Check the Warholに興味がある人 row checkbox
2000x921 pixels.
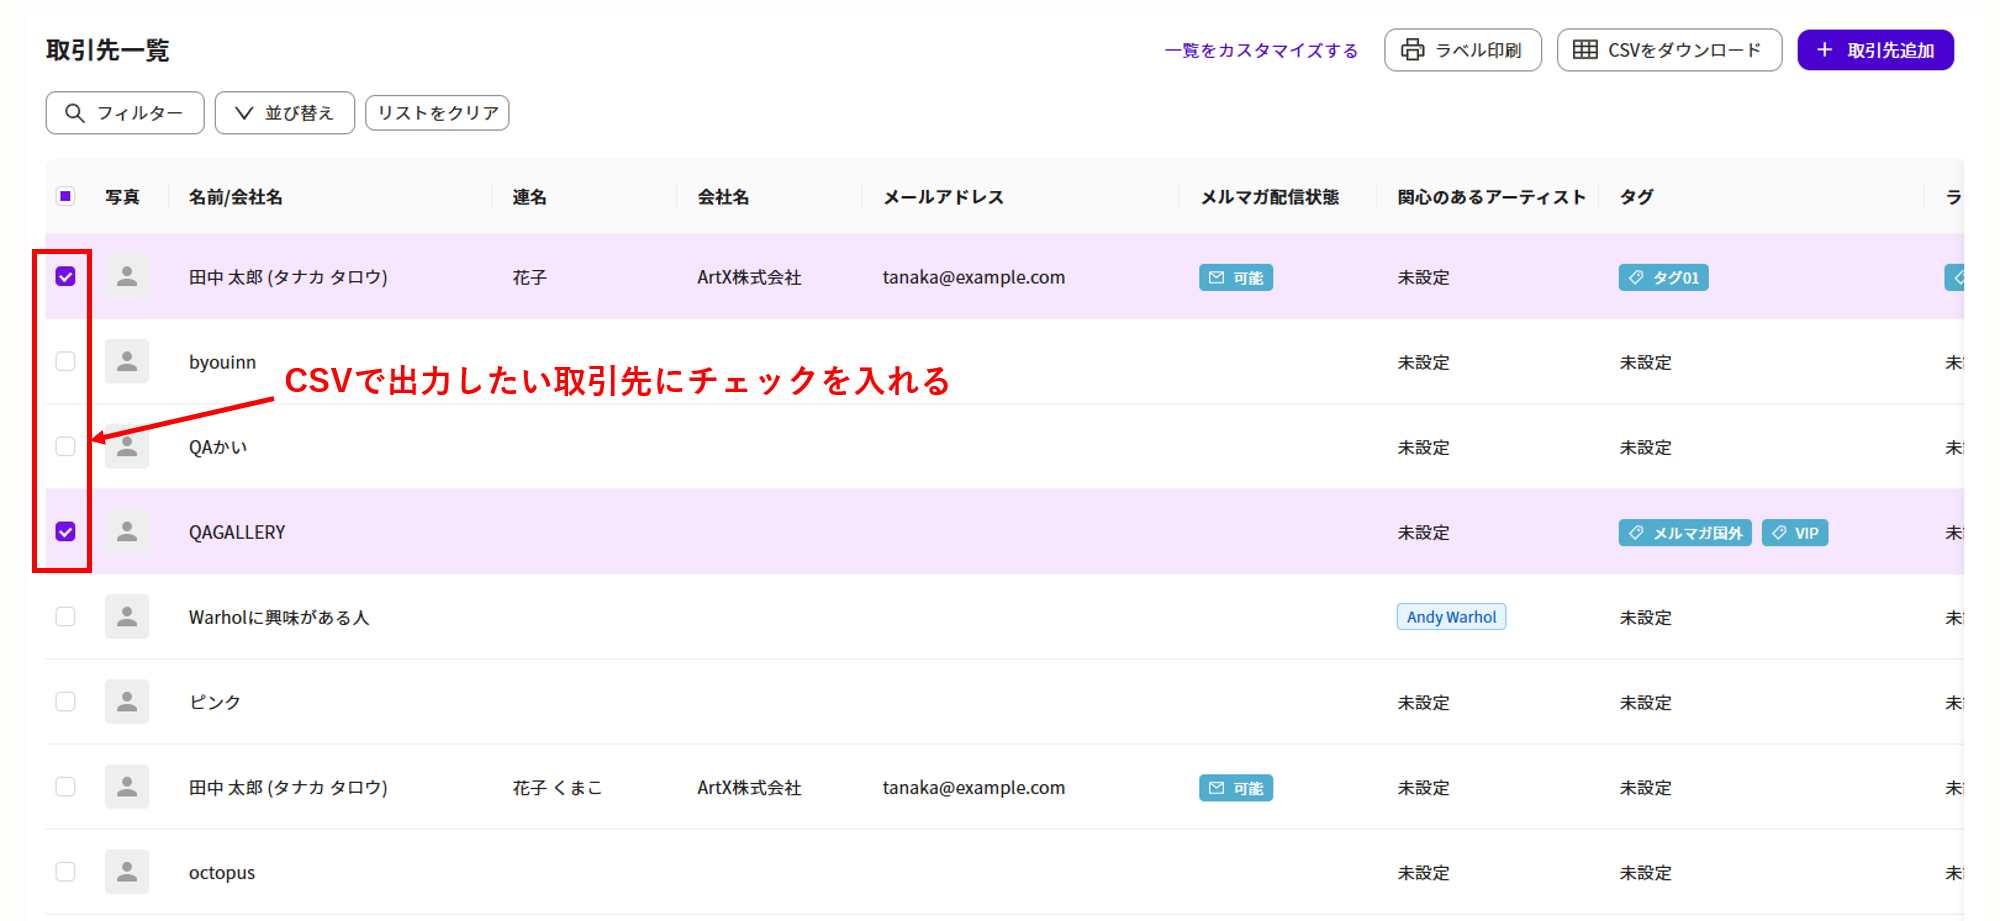coord(65,617)
